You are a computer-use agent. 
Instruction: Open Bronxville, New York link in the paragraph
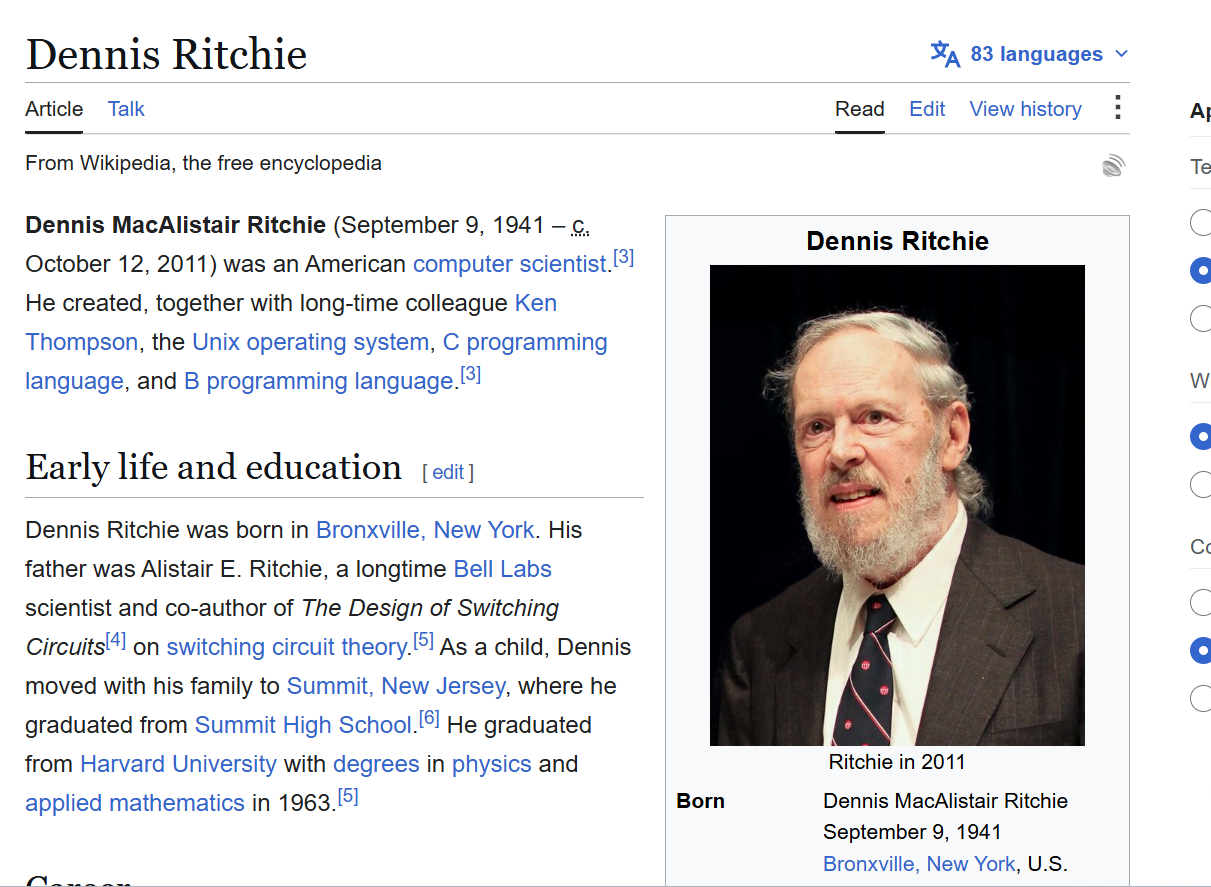point(425,530)
